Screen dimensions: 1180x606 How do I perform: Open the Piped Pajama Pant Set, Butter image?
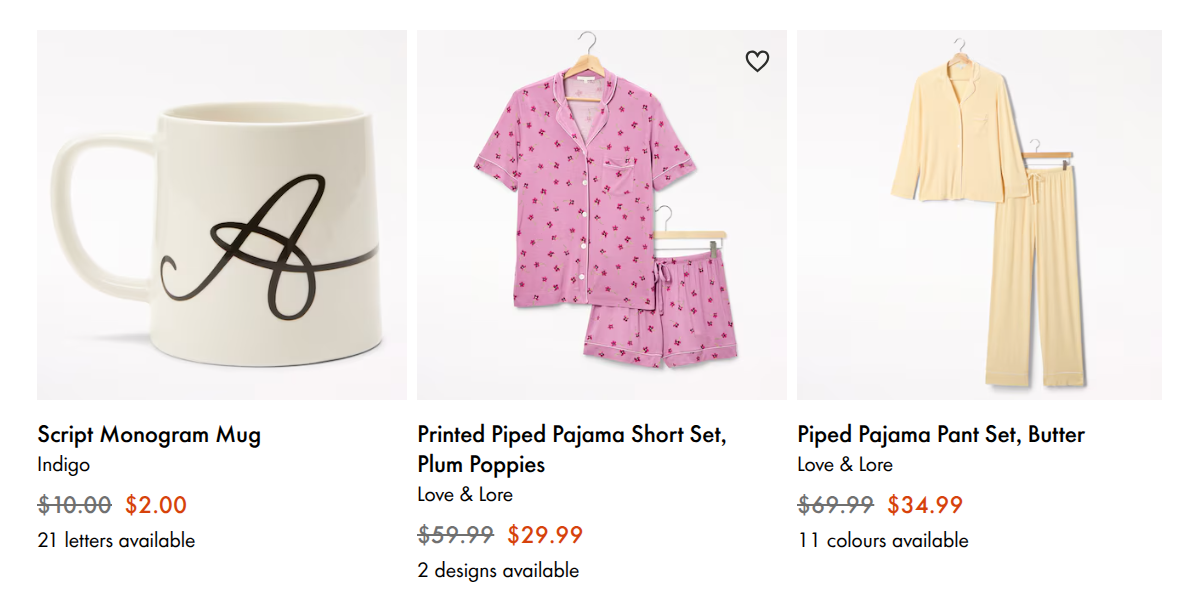coord(979,210)
